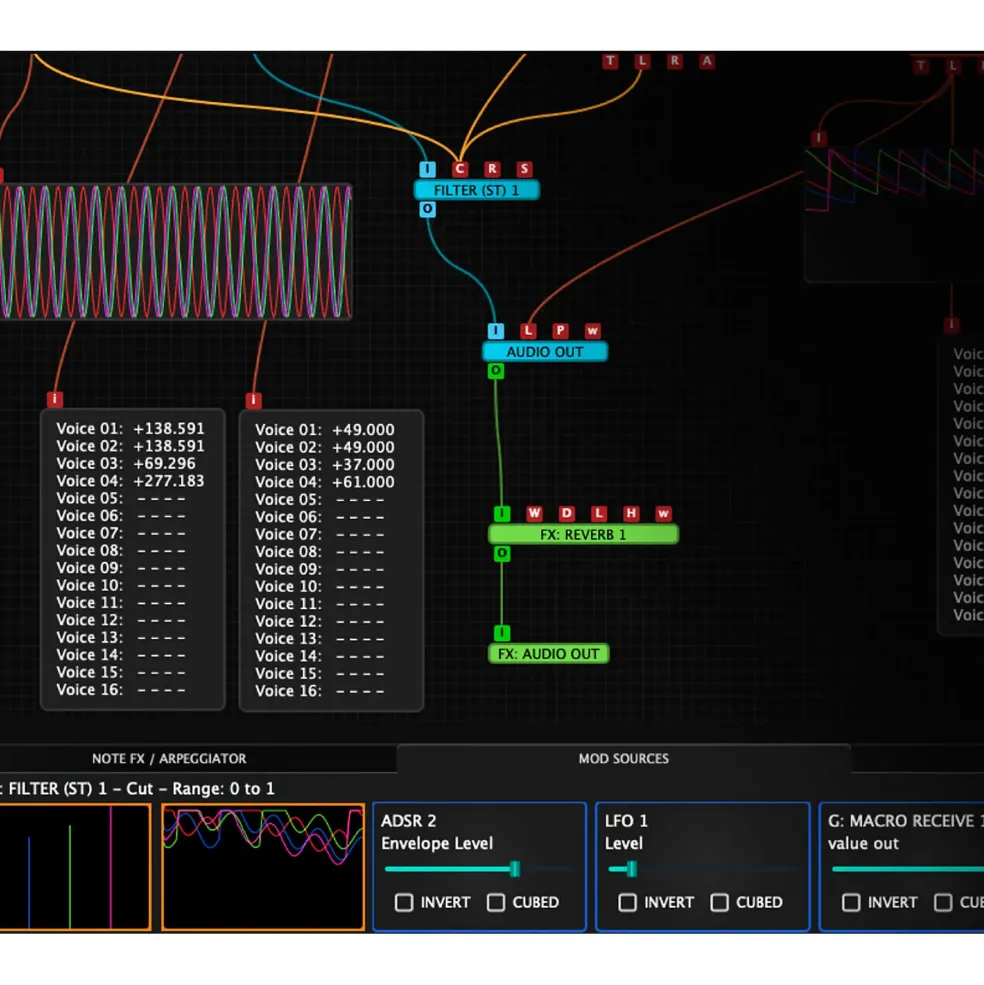Click the 'Voice 01: +138.591' row

(x=130, y=428)
